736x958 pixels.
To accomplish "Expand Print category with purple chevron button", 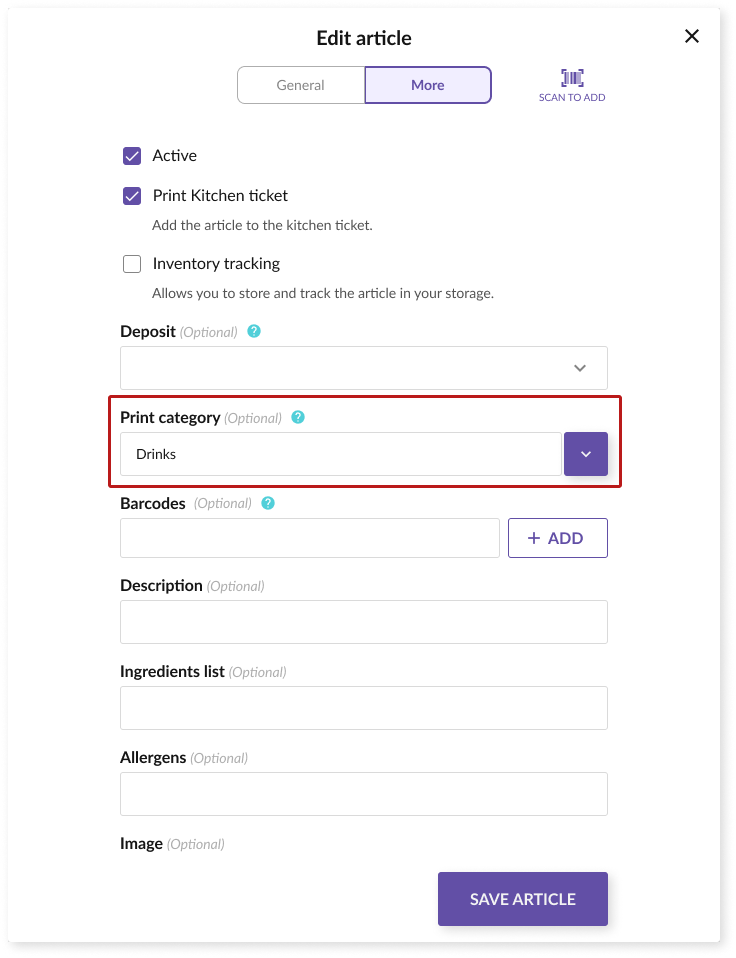I will tap(586, 454).
